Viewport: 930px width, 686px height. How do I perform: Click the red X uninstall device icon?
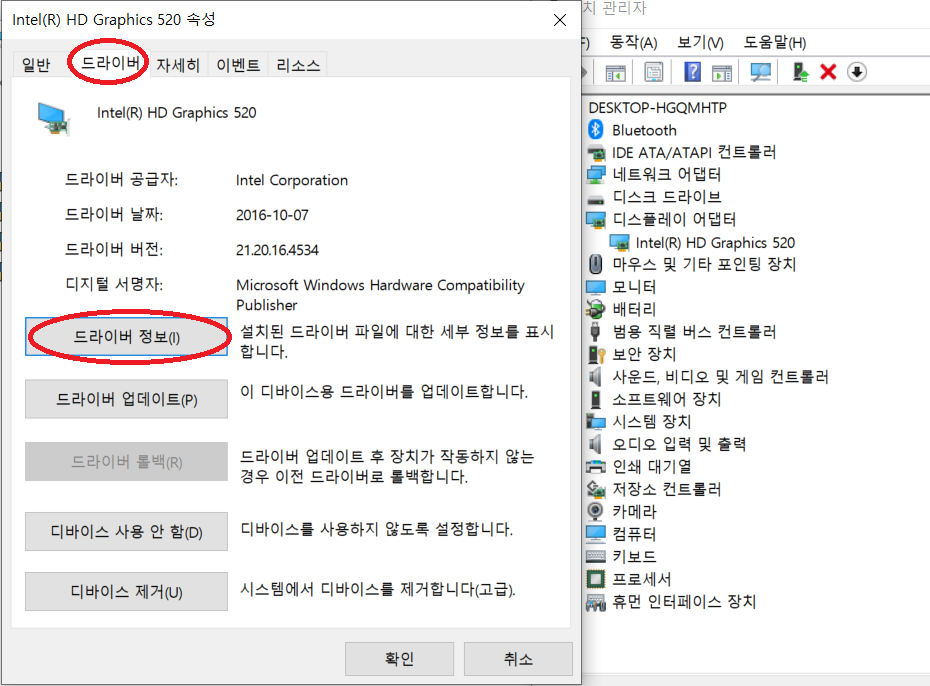pos(828,72)
